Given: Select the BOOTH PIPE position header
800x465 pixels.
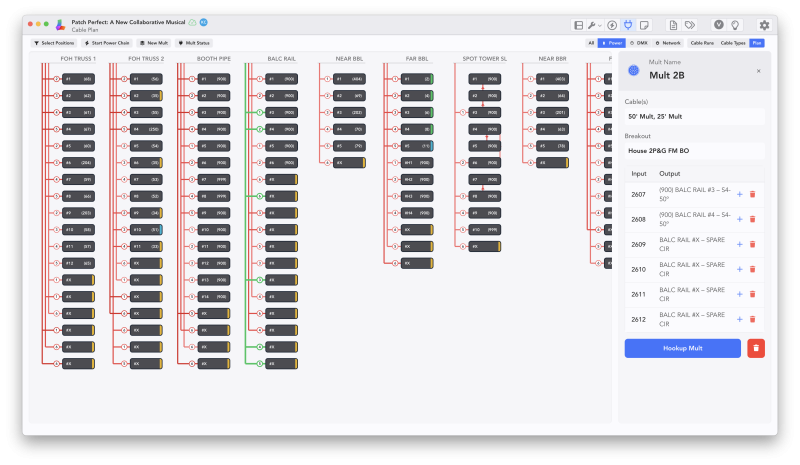Looking at the screenshot, I should [x=214, y=59].
